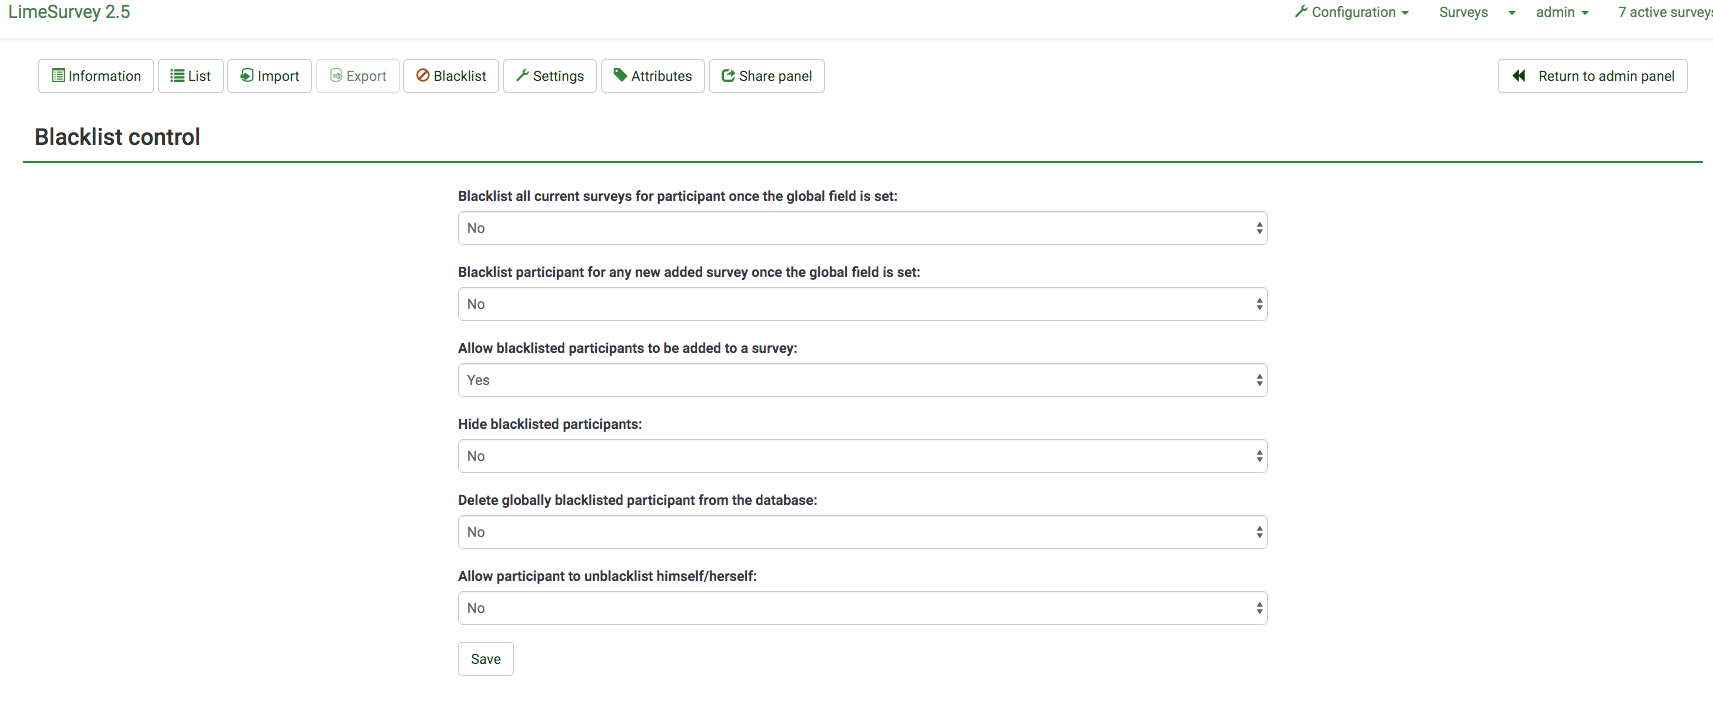1713x707 pixels.
Task: Open 'Delete globally blacklisted participant' dropdown
Action: pos(862,532)
